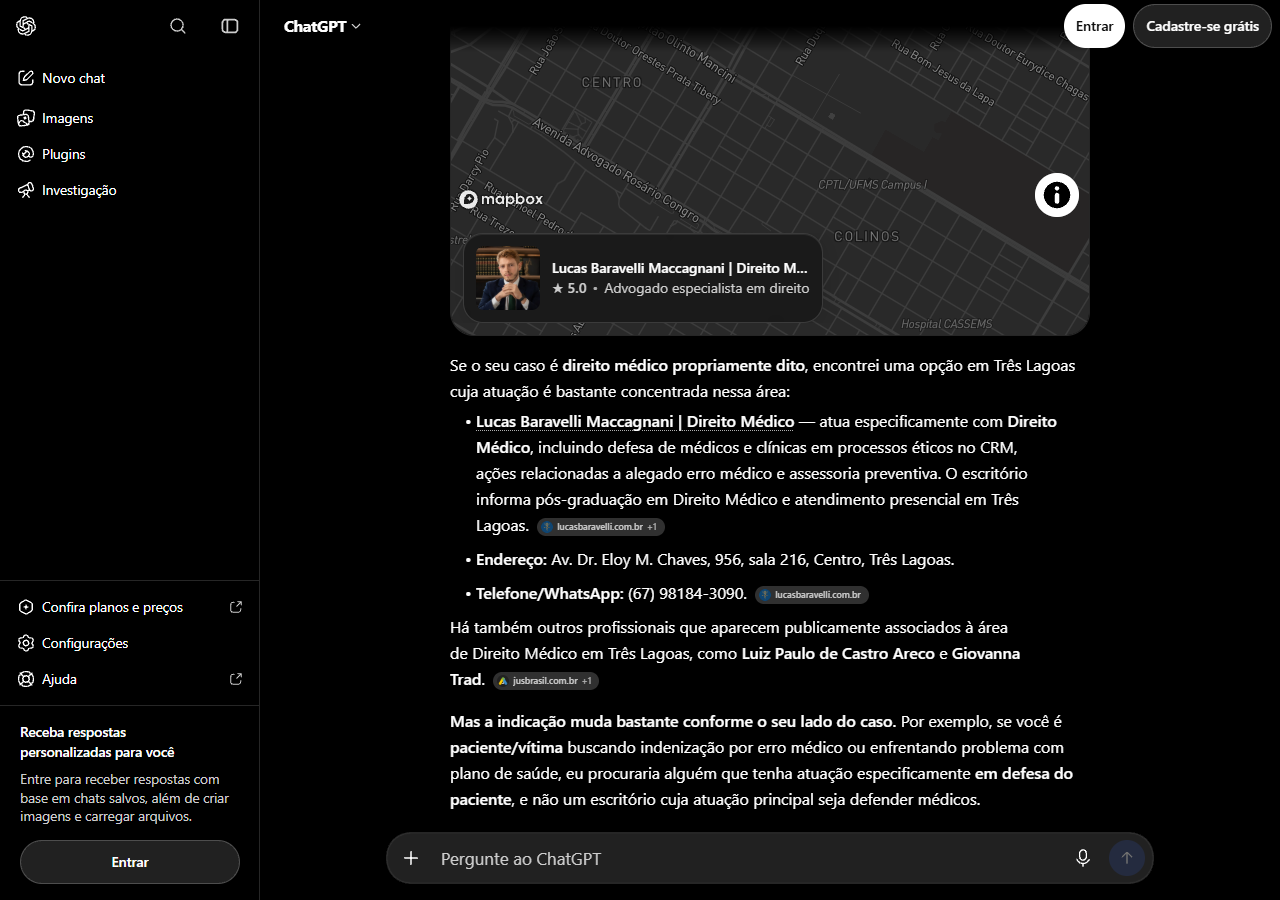Click the Plugins icon in sidebar

pos(26,154)
